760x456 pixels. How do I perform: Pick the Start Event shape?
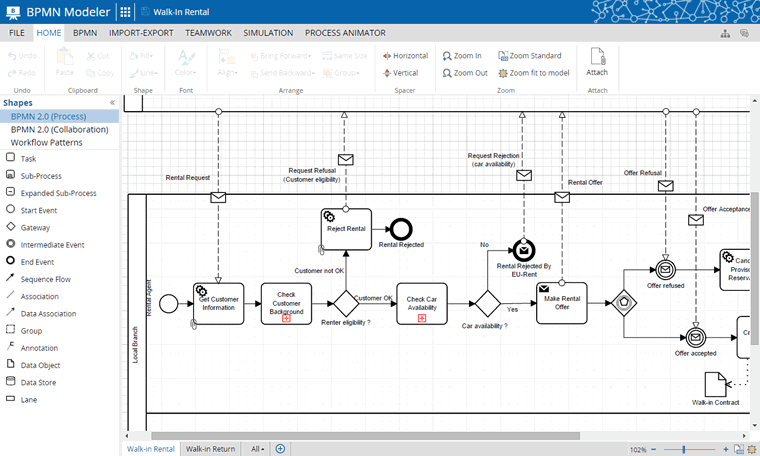(31, 210)
